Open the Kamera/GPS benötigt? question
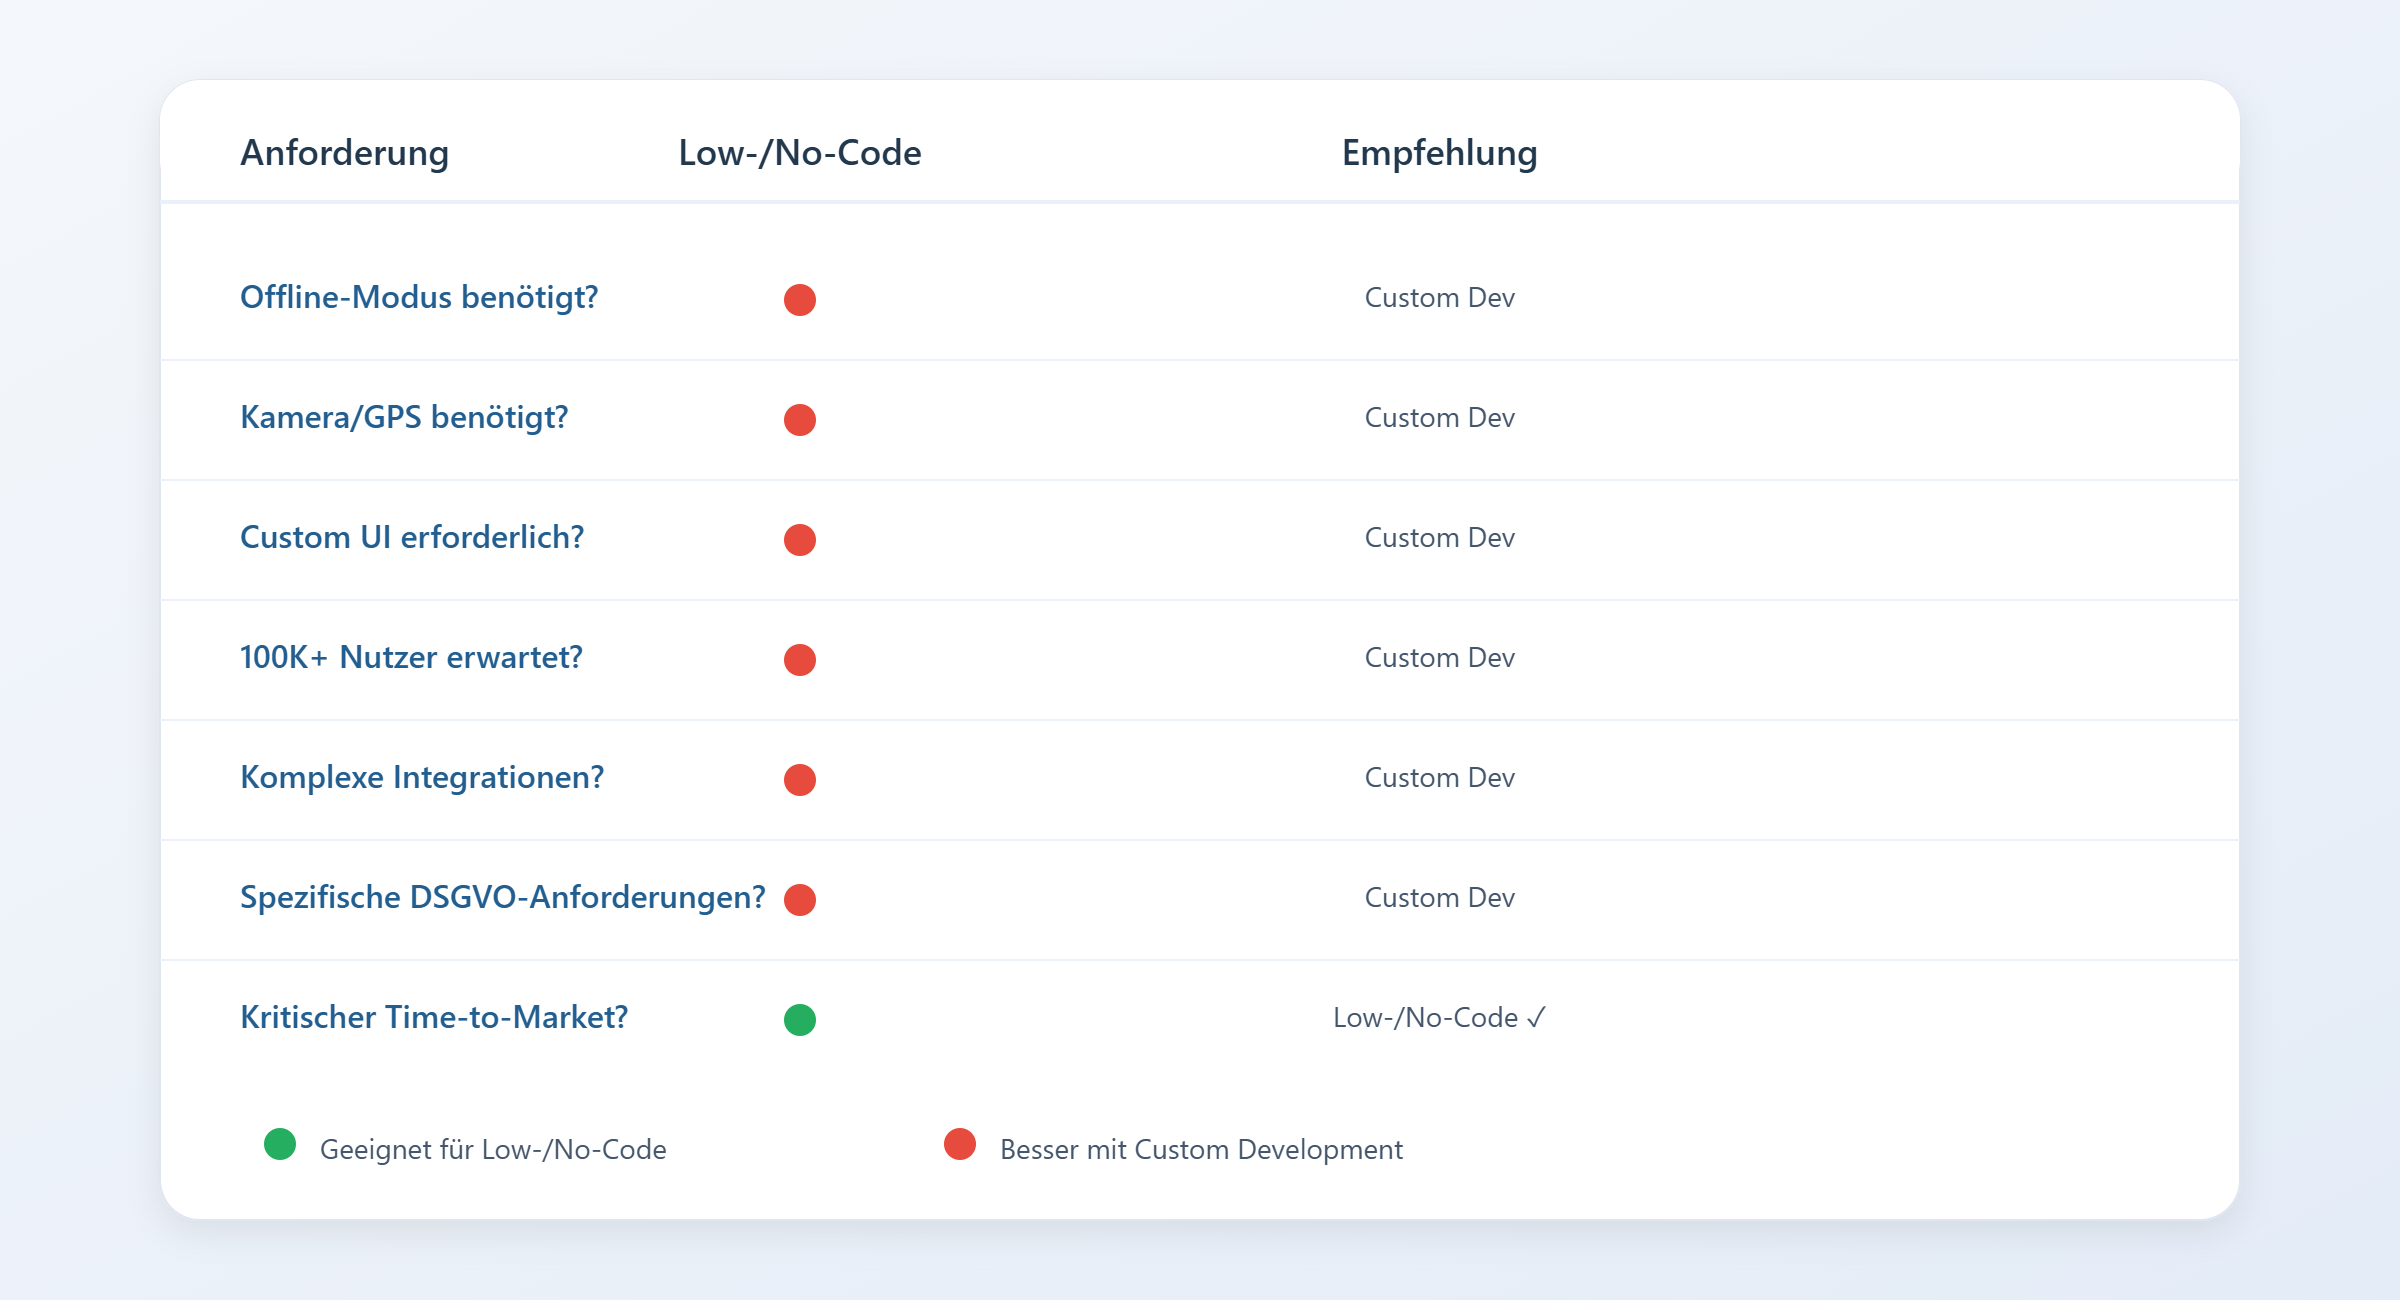 (404, 417)
